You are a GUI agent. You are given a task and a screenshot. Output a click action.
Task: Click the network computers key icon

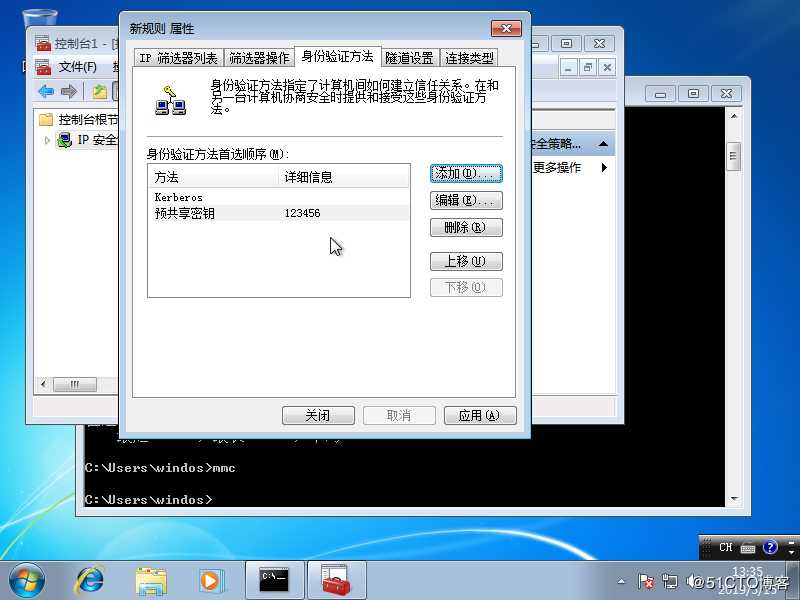tap(170, 101)
